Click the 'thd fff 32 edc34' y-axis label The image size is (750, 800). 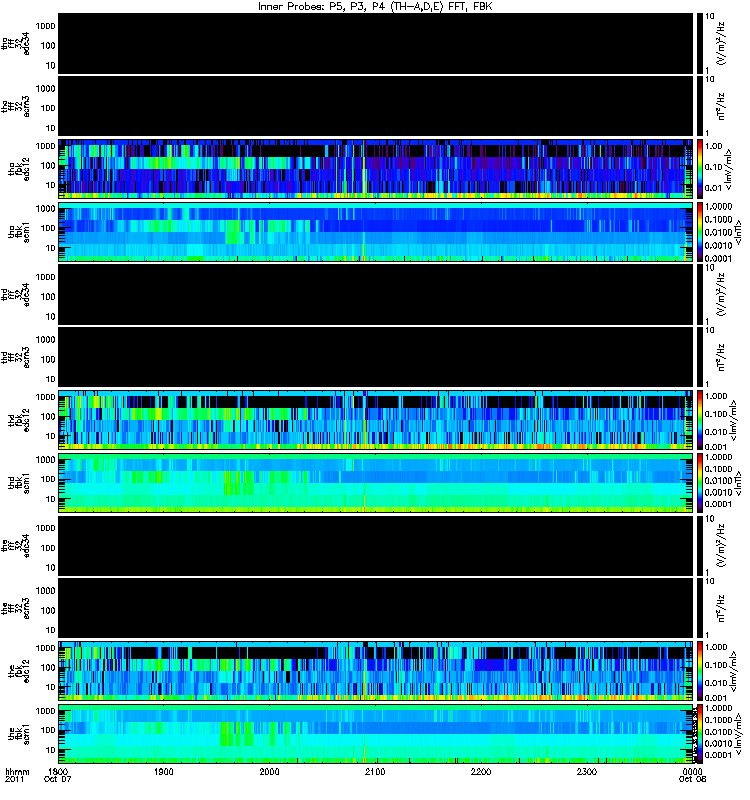coord(16,294)
